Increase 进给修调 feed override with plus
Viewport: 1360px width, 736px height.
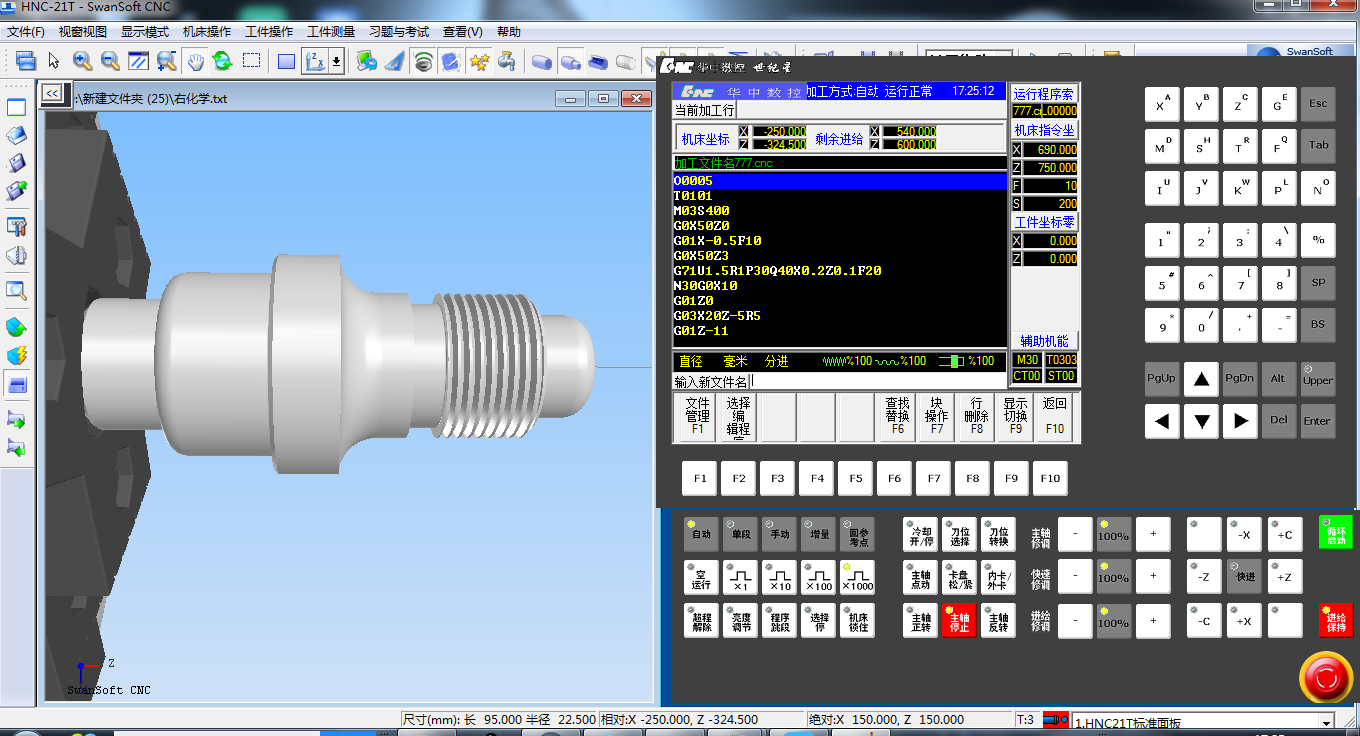click(1153, 620)
